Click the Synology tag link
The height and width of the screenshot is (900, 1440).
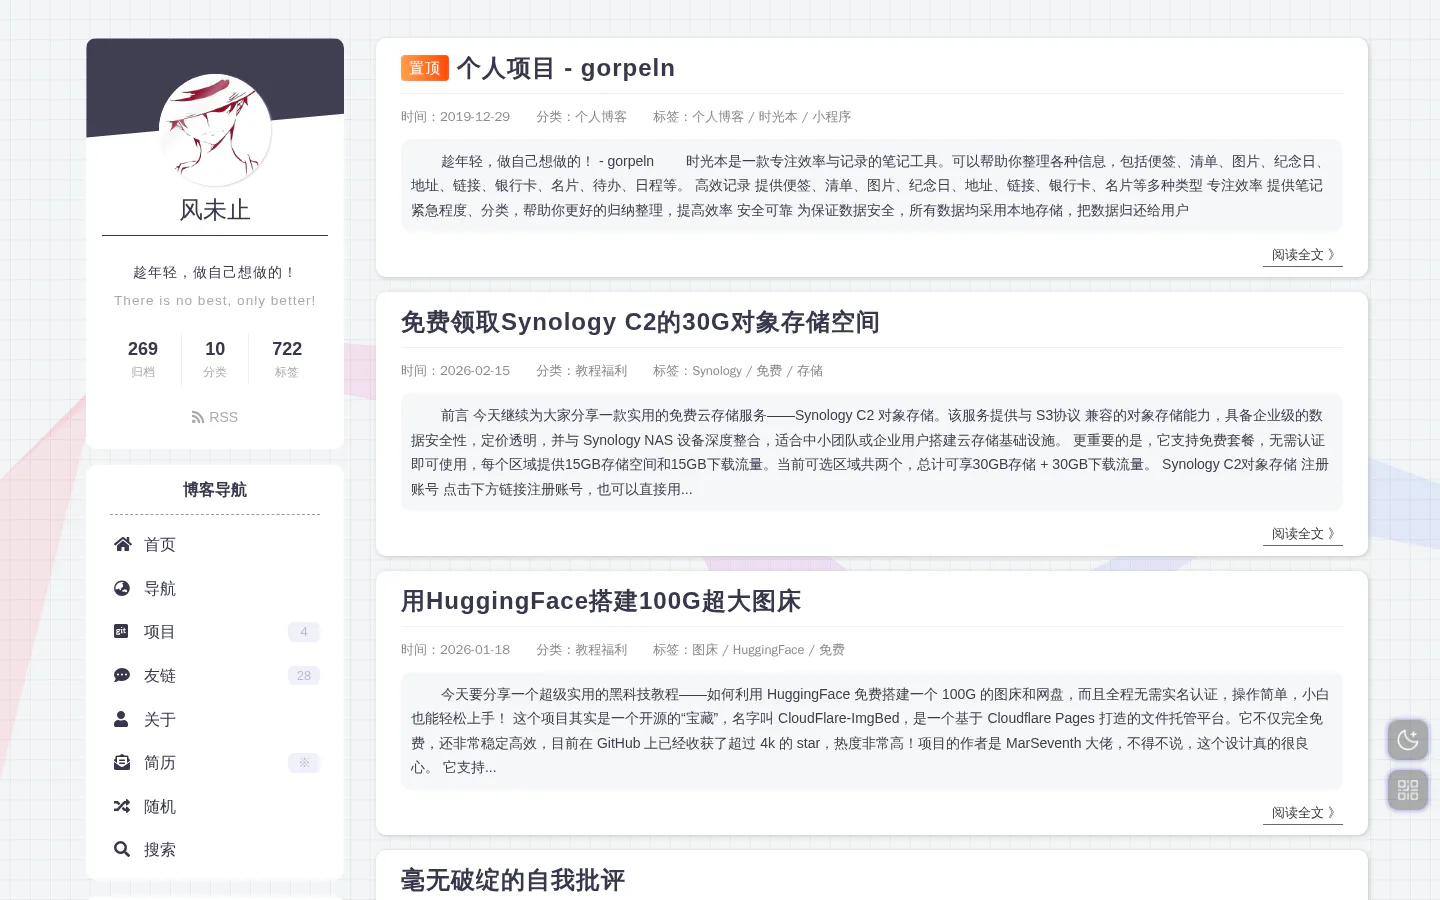(x=717, y=371)
